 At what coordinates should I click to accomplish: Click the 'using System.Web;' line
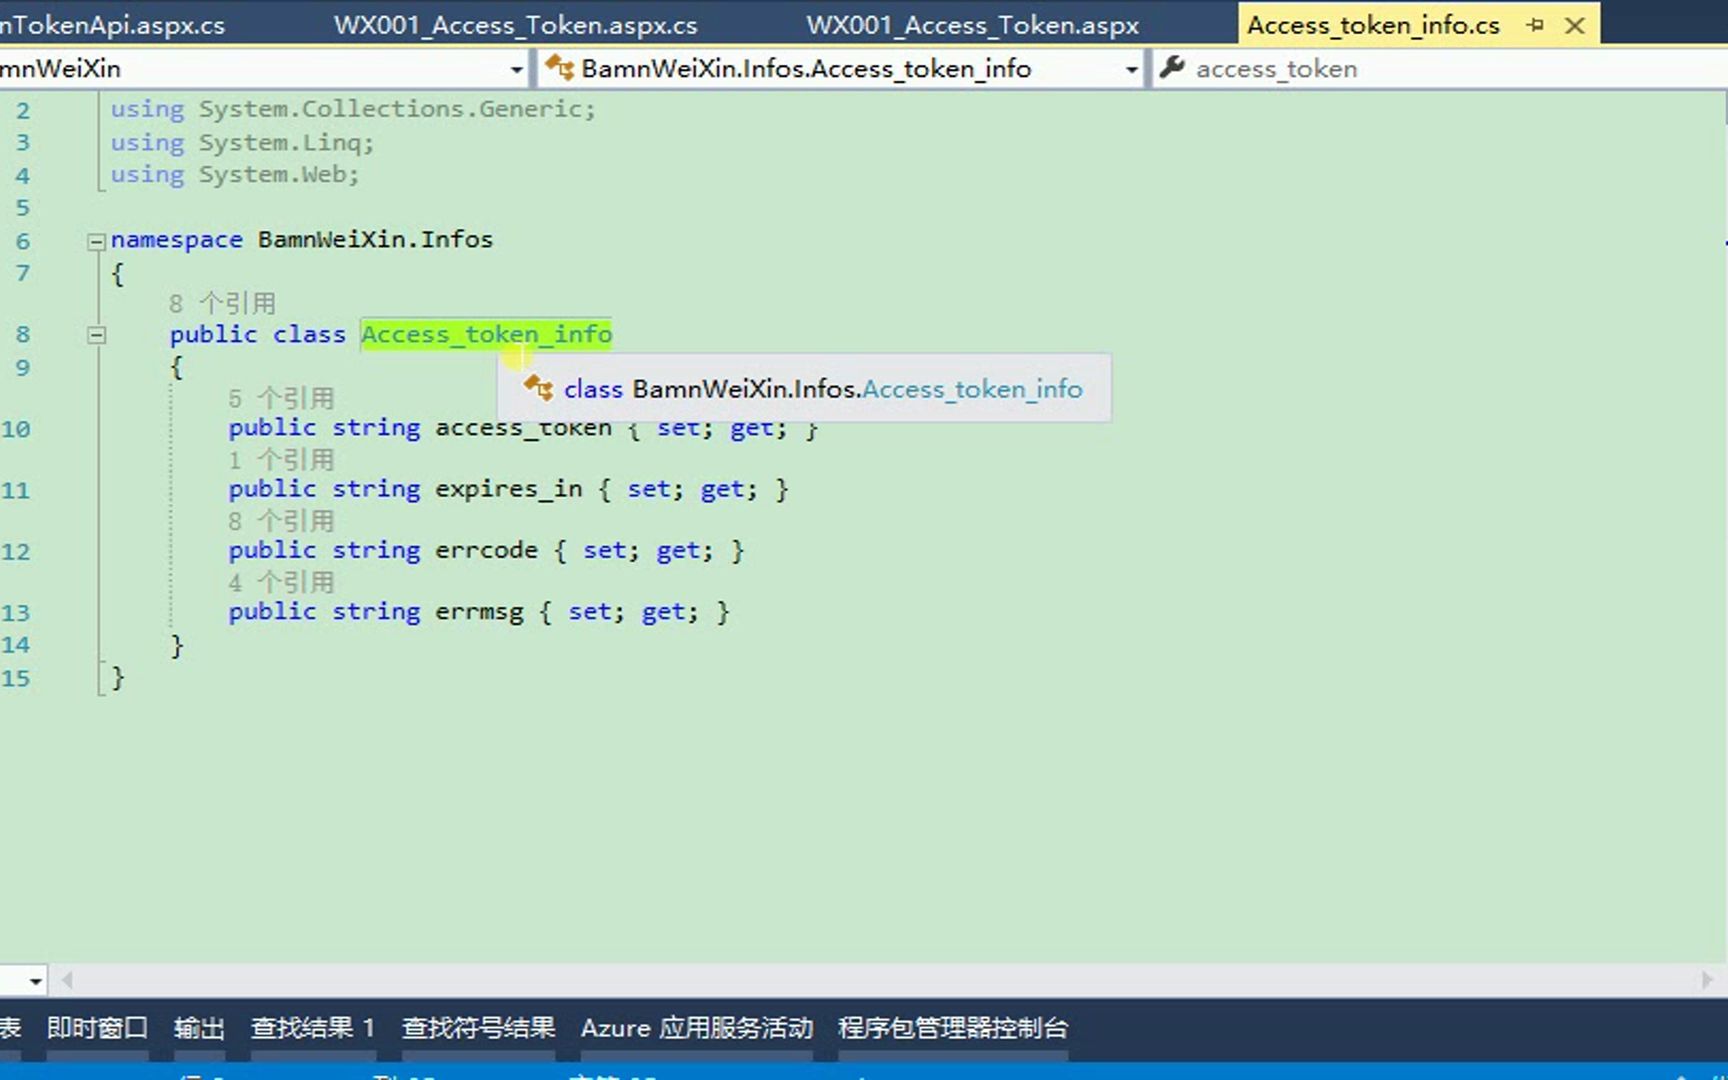coord(235,175)
